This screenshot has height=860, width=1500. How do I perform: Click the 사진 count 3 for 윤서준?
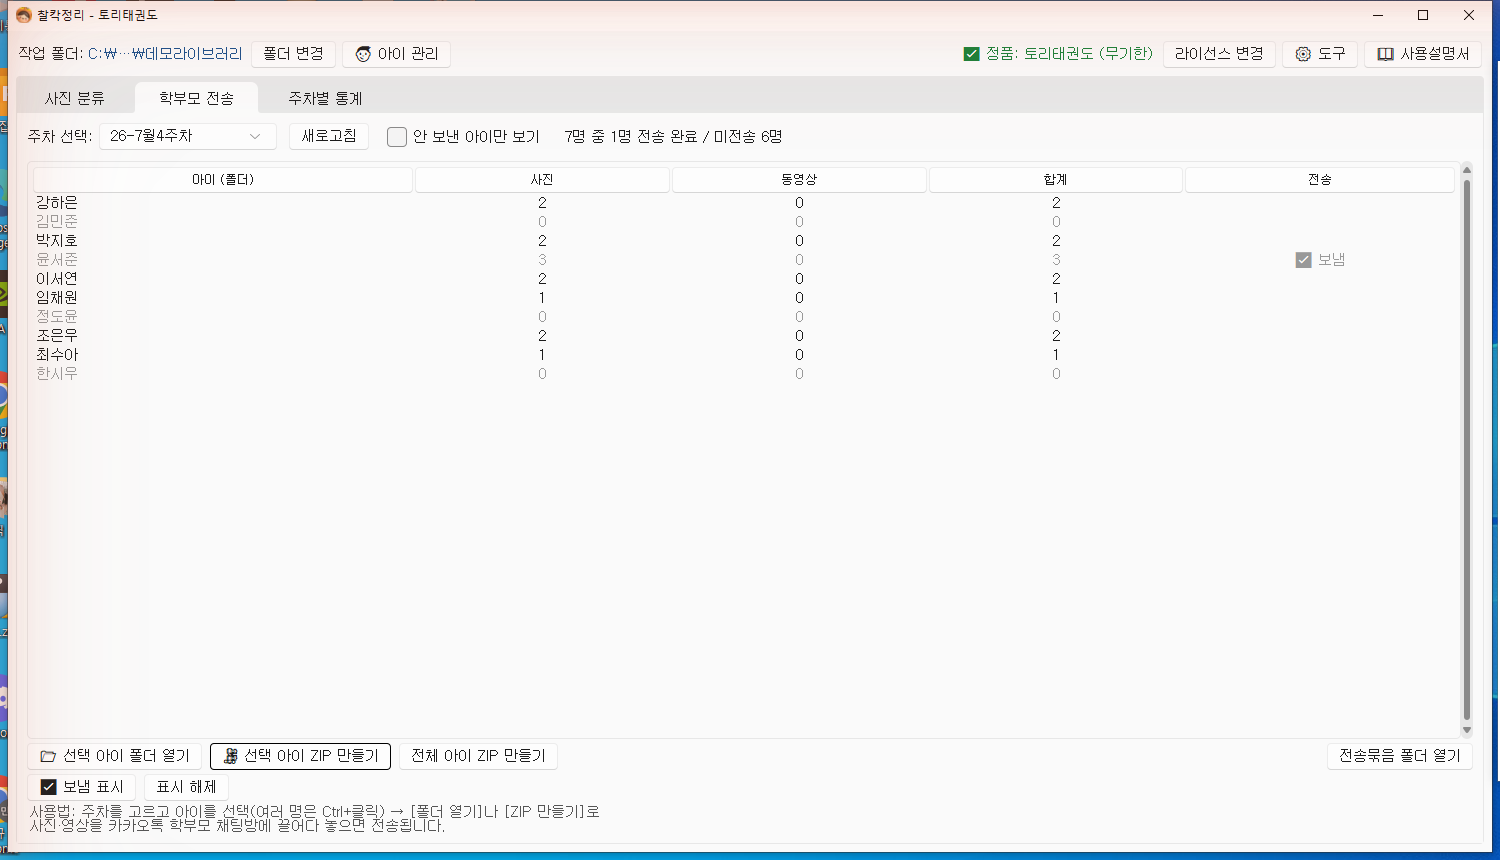pos(542,260)
